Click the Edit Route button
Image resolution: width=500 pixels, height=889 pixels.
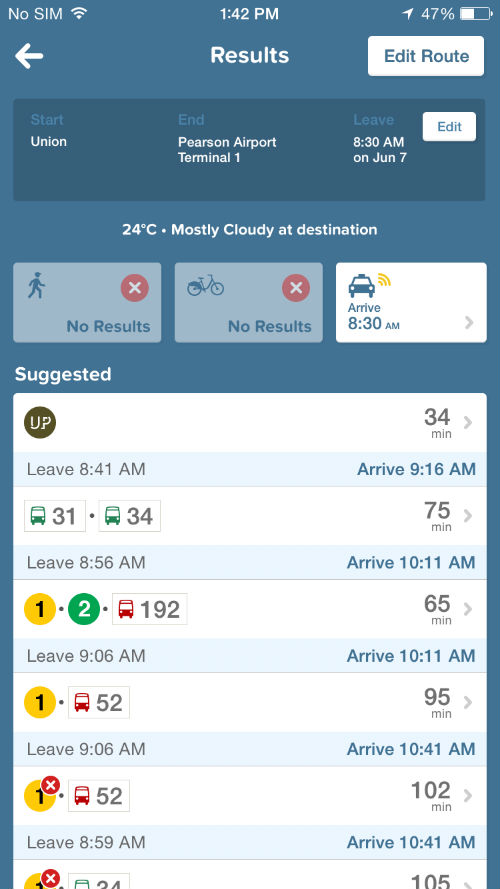[x=426, y=56]
